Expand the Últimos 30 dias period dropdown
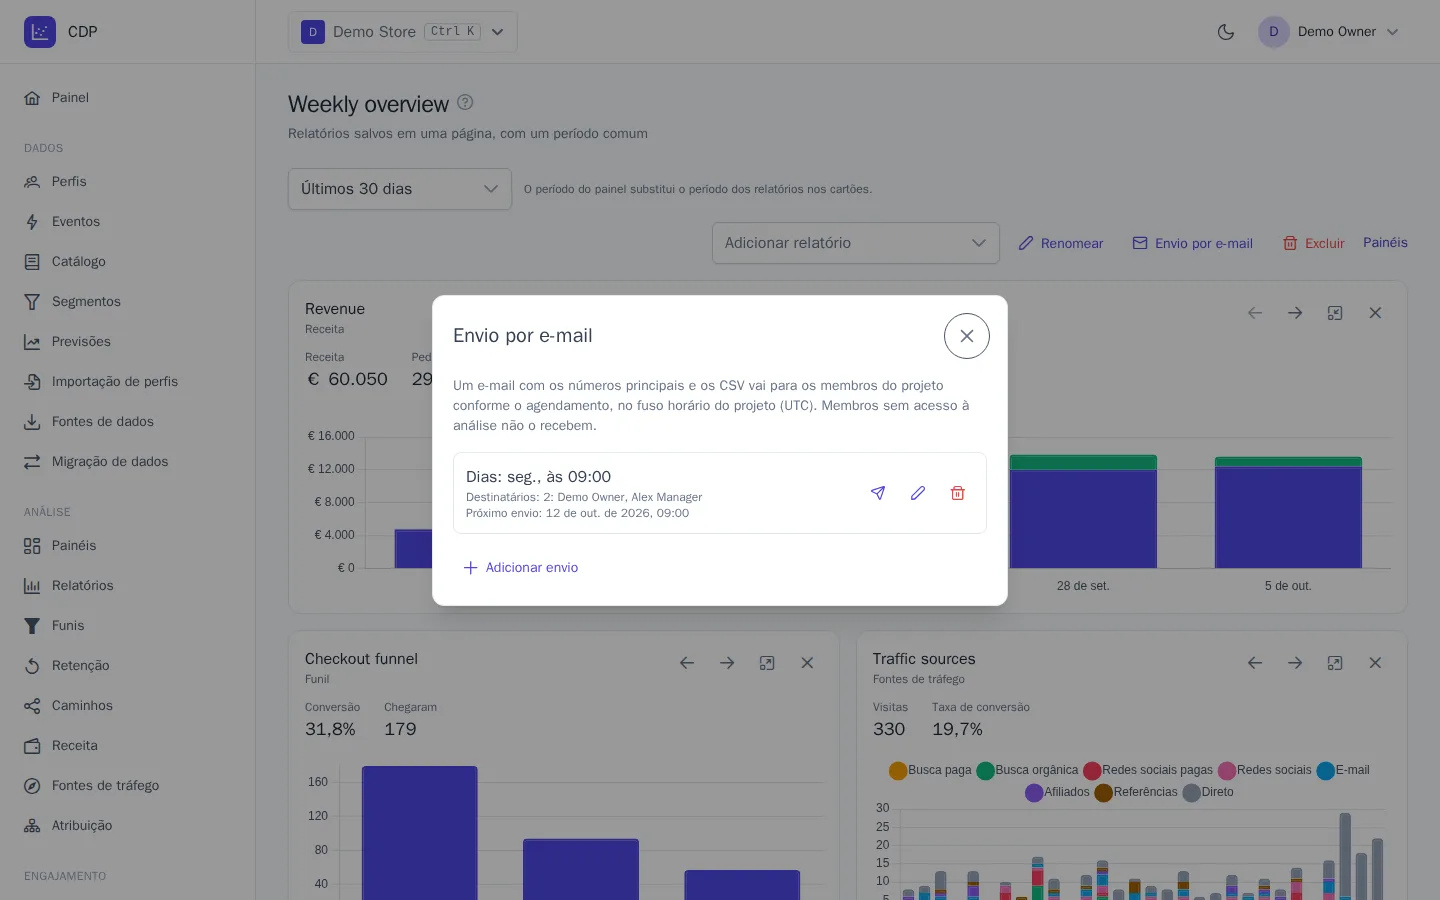Screen dimensions: 1440x900 click(x=400, y=189)
